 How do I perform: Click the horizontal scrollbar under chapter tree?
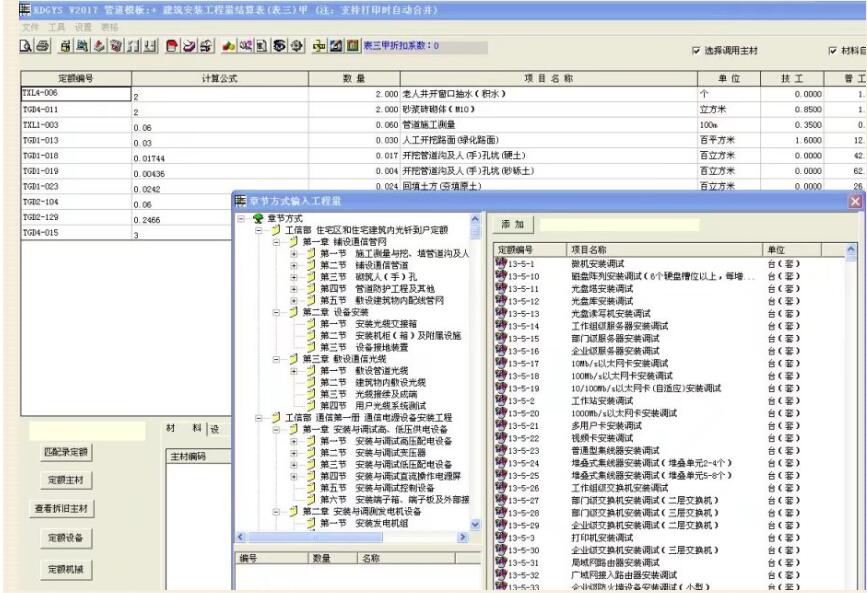click(350, 538)
